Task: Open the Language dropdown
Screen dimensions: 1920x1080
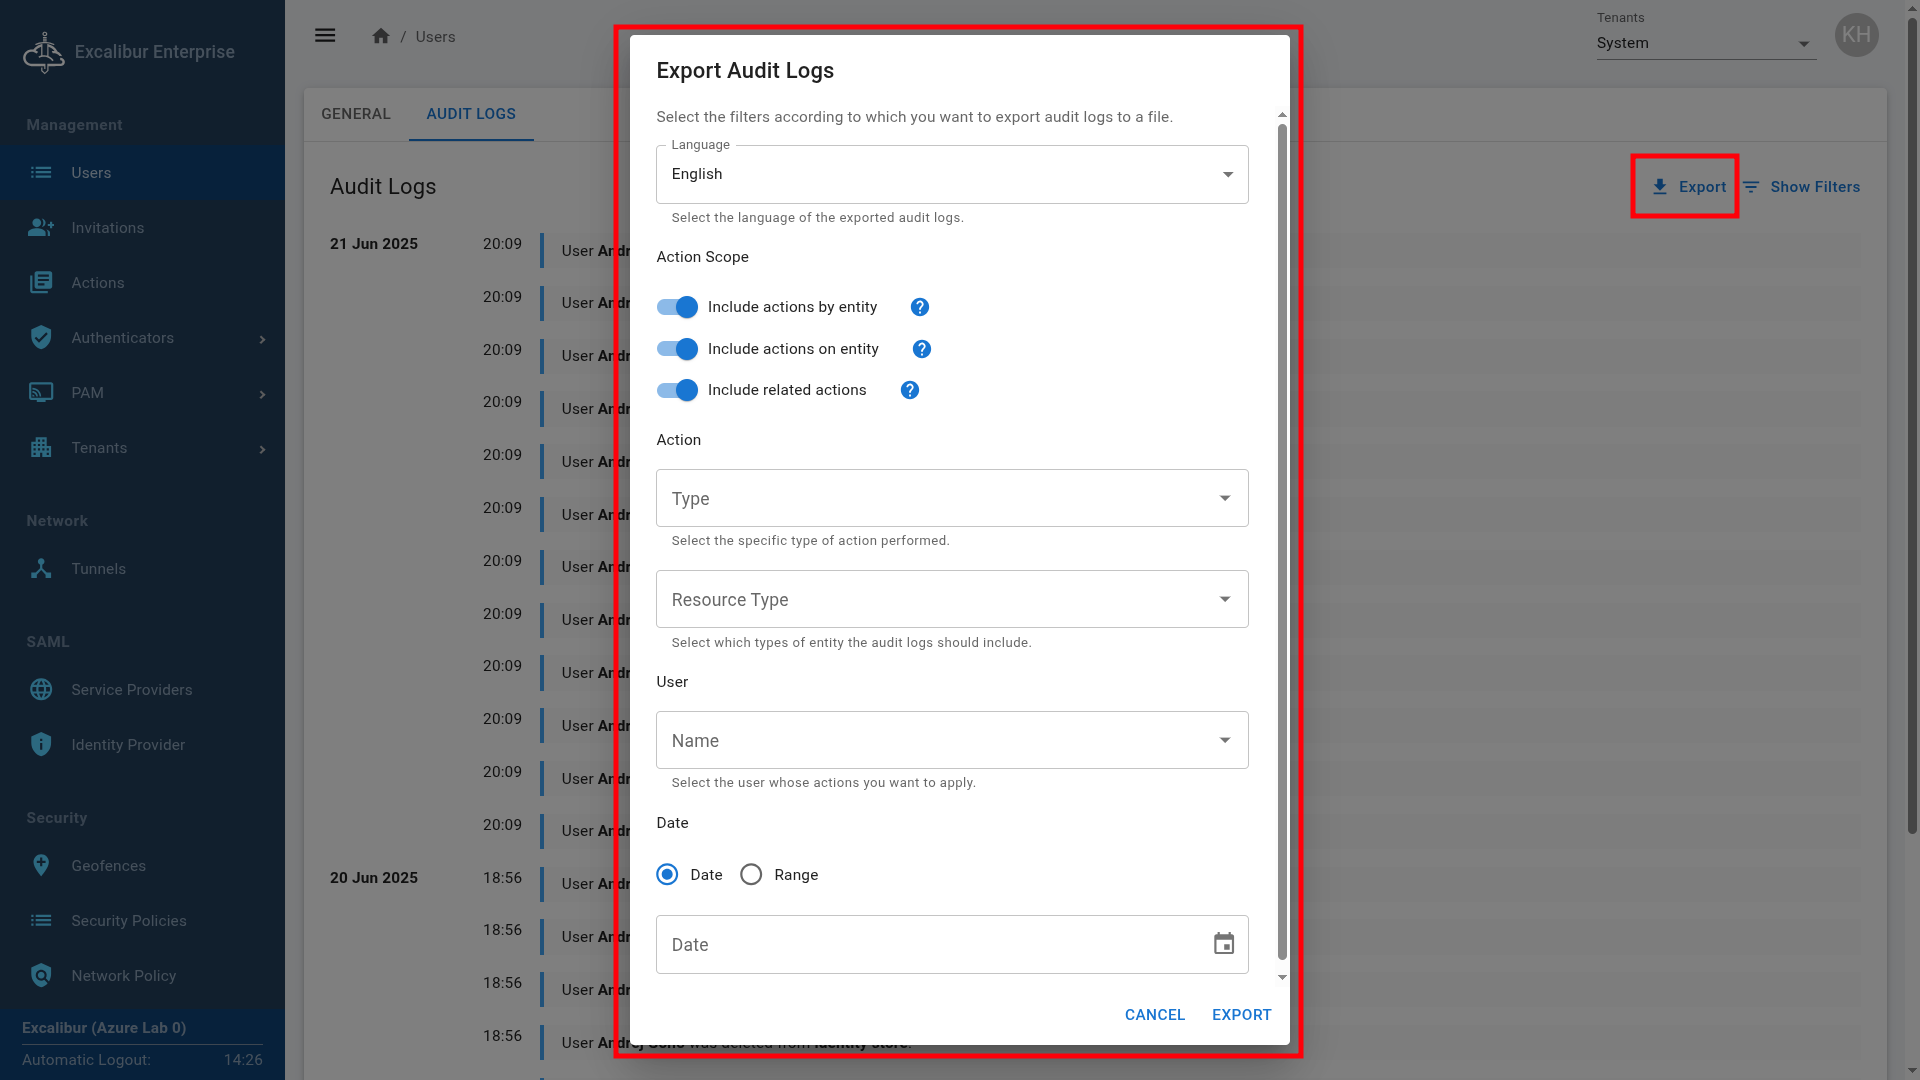Action: pyautogui.click(x=951, y=175)
